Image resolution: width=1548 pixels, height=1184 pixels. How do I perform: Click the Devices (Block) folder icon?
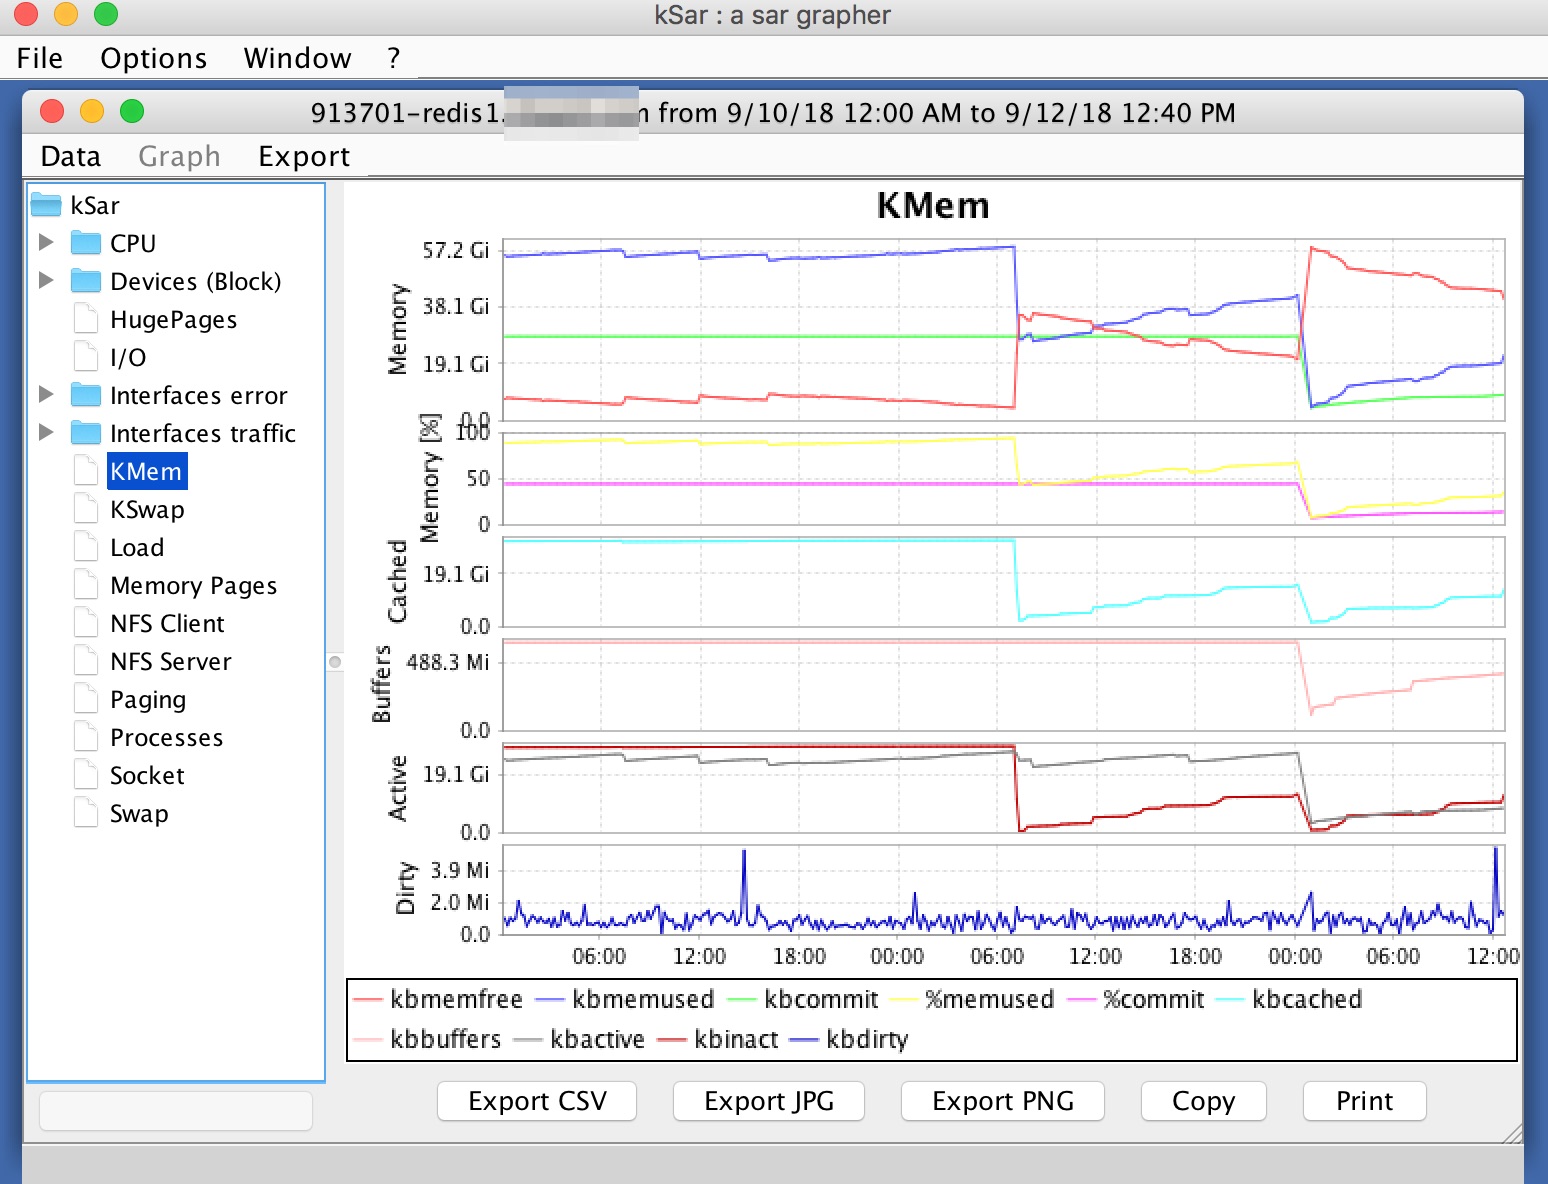[86, 281]
